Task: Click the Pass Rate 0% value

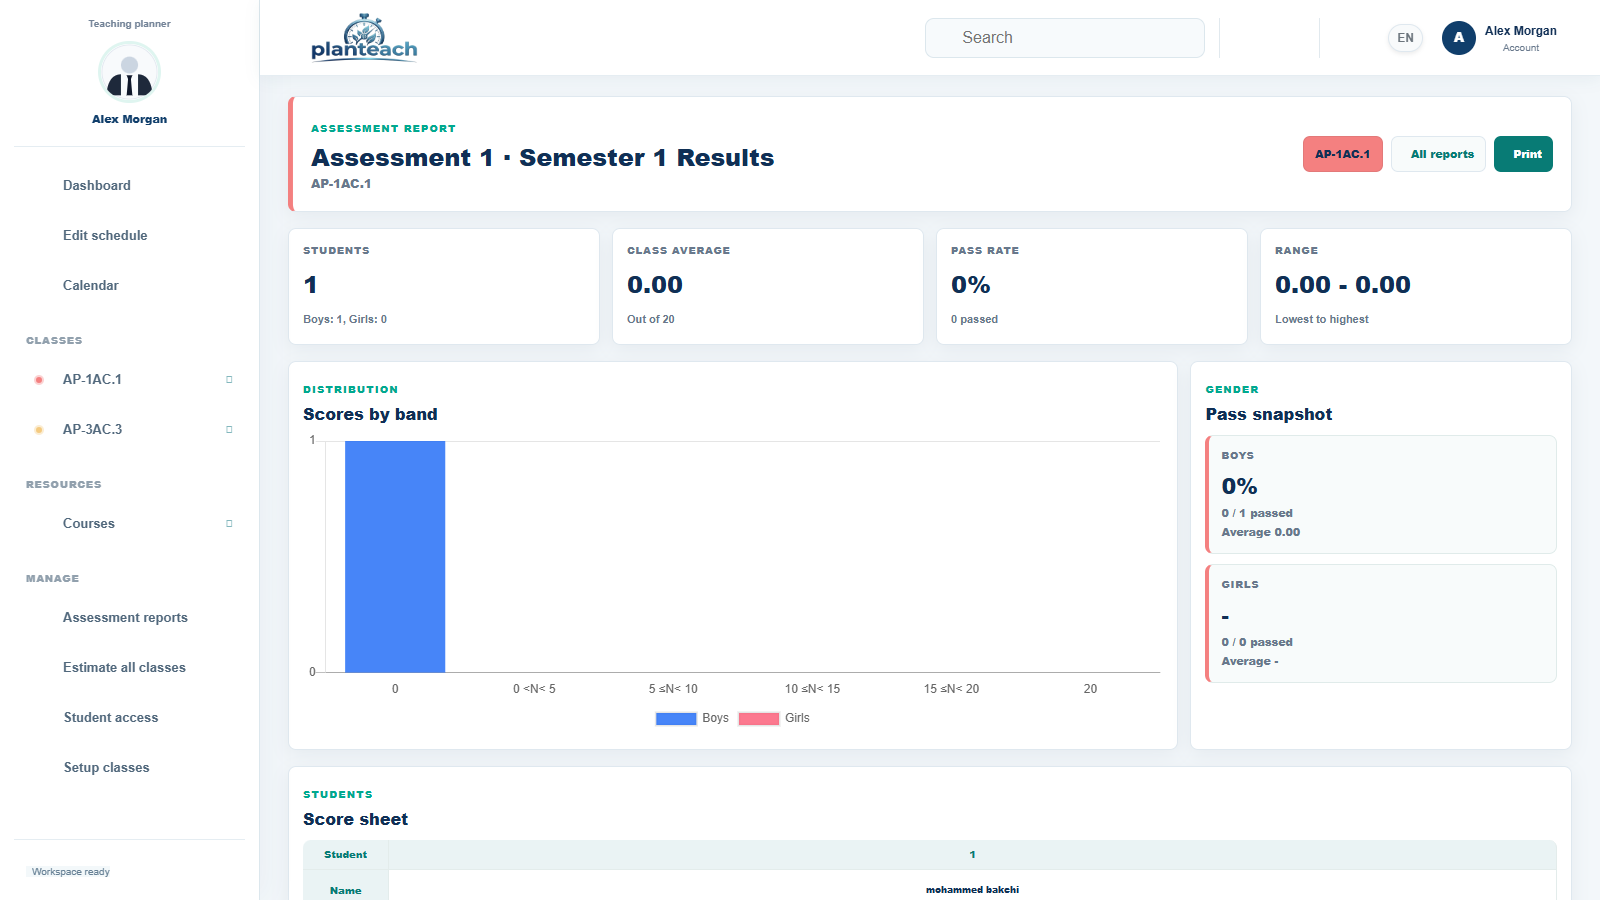Action: pos(971,285)
